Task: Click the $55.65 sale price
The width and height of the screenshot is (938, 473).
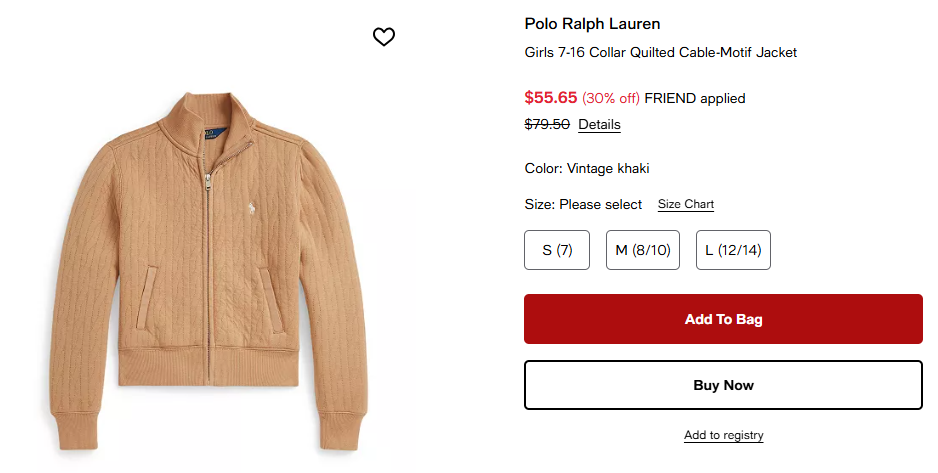Action: (551, 98)
